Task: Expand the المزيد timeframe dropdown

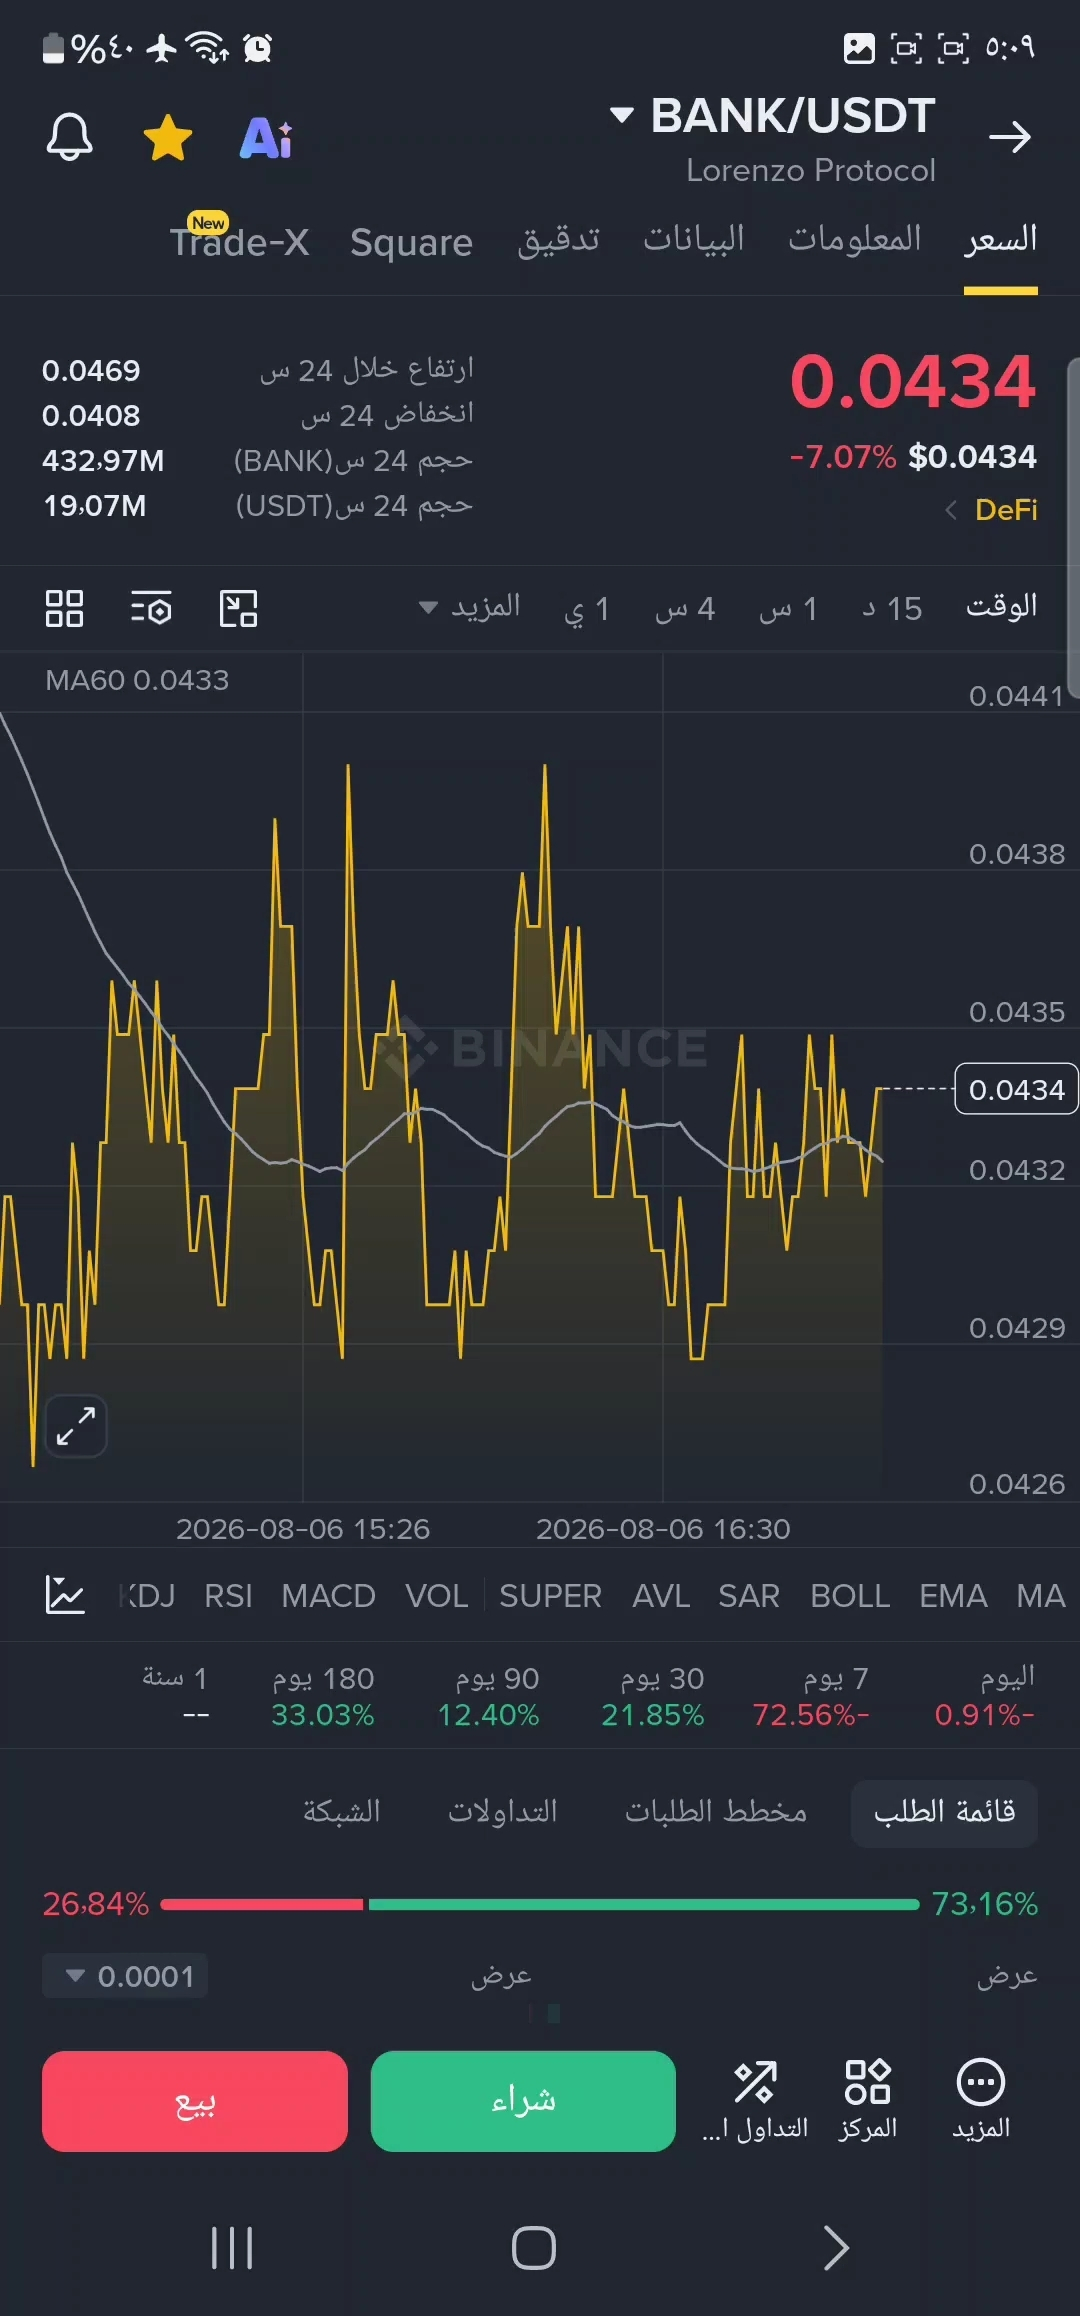Action: (x=469, y=607)
